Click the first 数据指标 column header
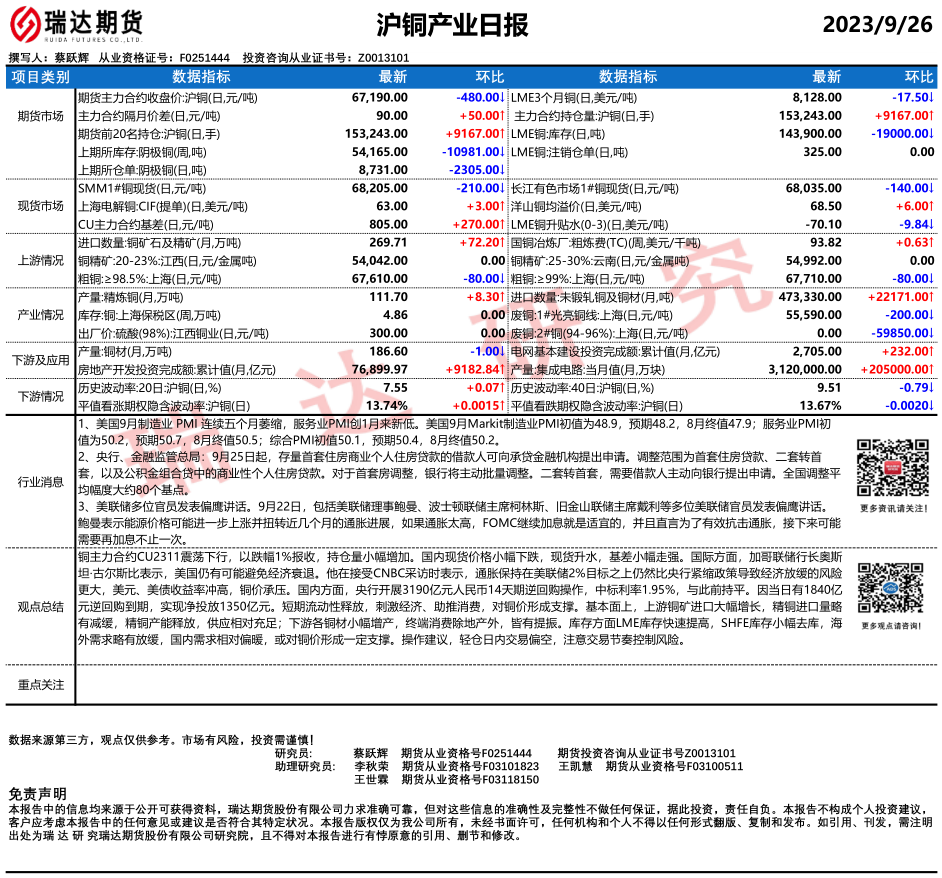 click(201, 77)
